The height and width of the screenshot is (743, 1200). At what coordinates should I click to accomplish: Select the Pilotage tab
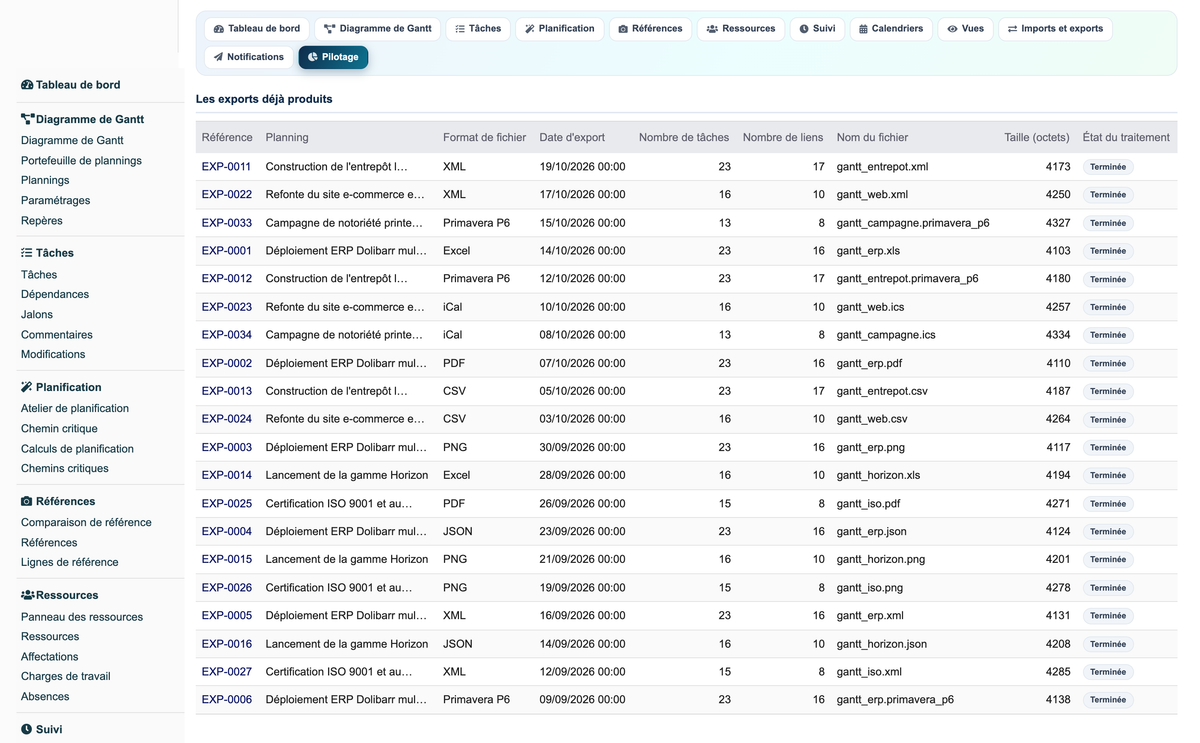(x=333, y=57)
